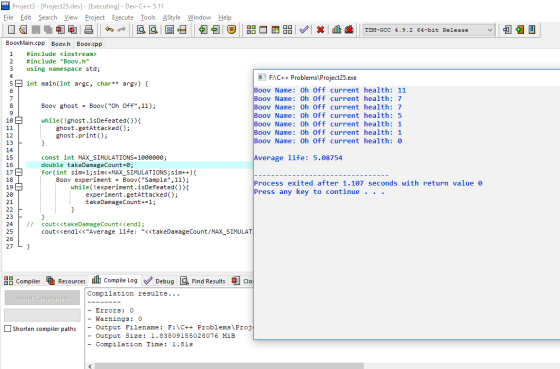The height and width of the screenshot is (369, 560).
Task: Open the Help menu
Action: click(225, 18)
